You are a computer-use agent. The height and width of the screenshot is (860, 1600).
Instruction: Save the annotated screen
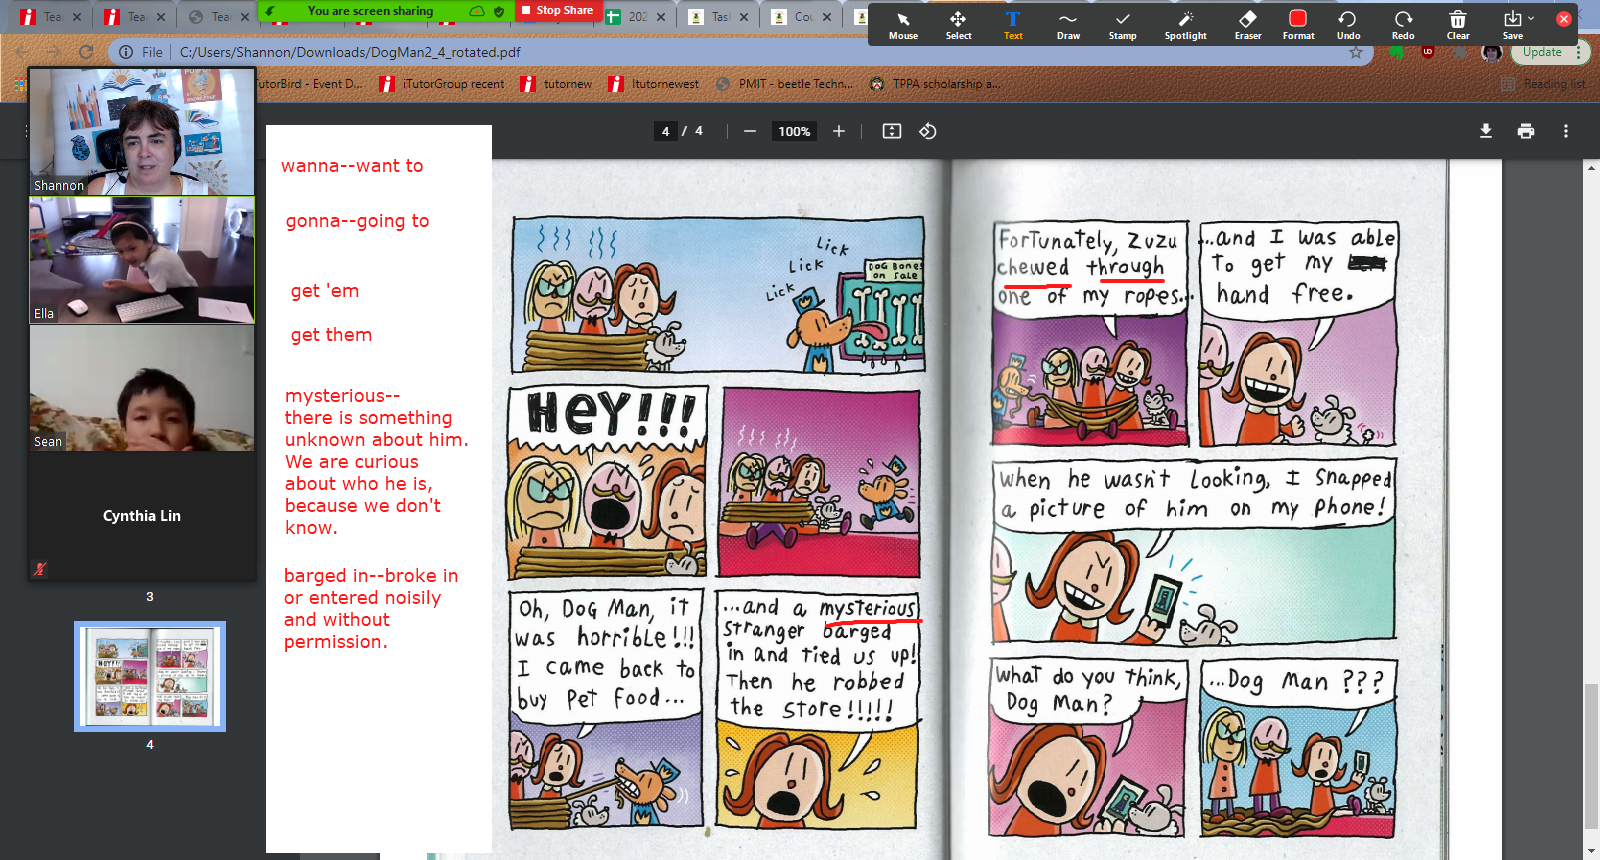(x=1512, y=25)
